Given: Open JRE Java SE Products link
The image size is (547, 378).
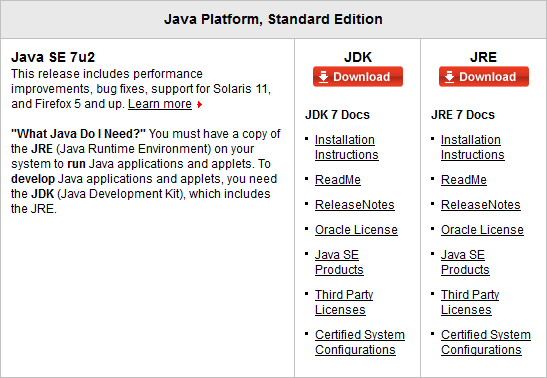Looking at the screenshot, I should [x=465, y=262].
